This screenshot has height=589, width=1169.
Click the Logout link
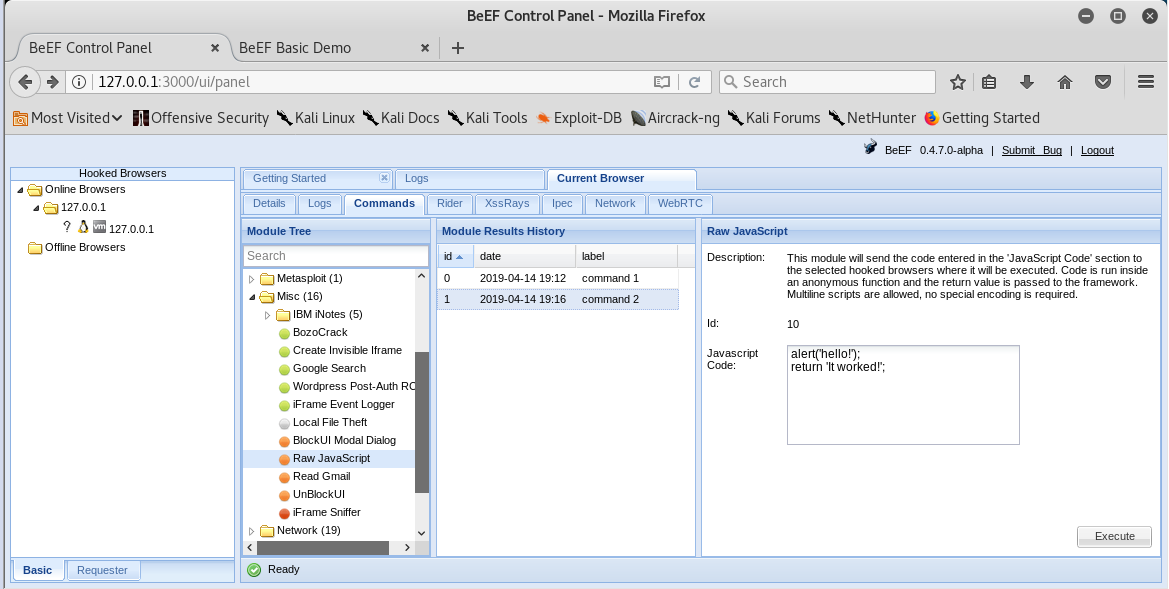pos(1097,150)
